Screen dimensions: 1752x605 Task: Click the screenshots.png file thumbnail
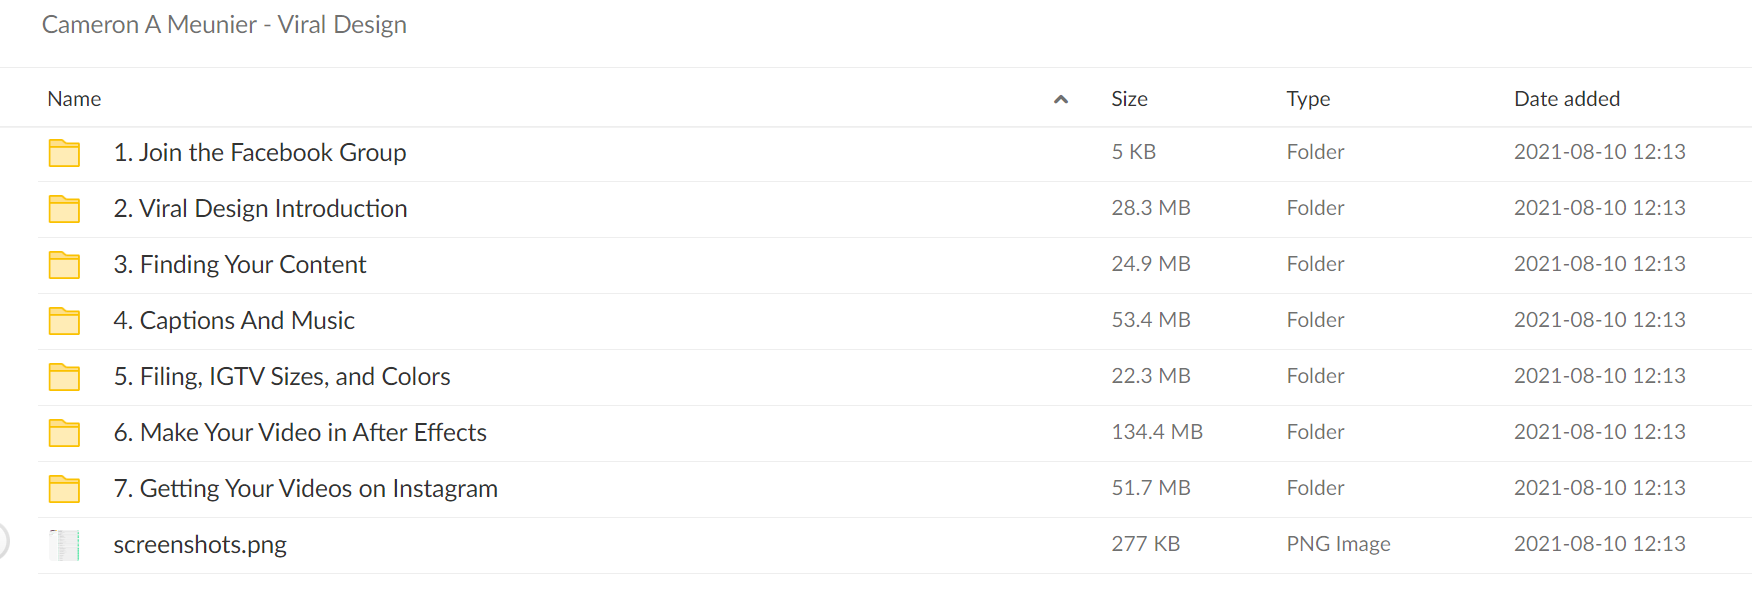pyautogui.click(x=64, y=545)
